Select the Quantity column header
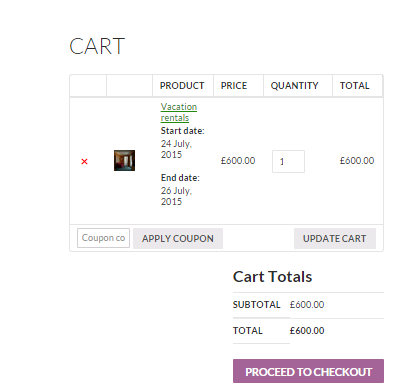418x392 pixels. coord(294,86)
